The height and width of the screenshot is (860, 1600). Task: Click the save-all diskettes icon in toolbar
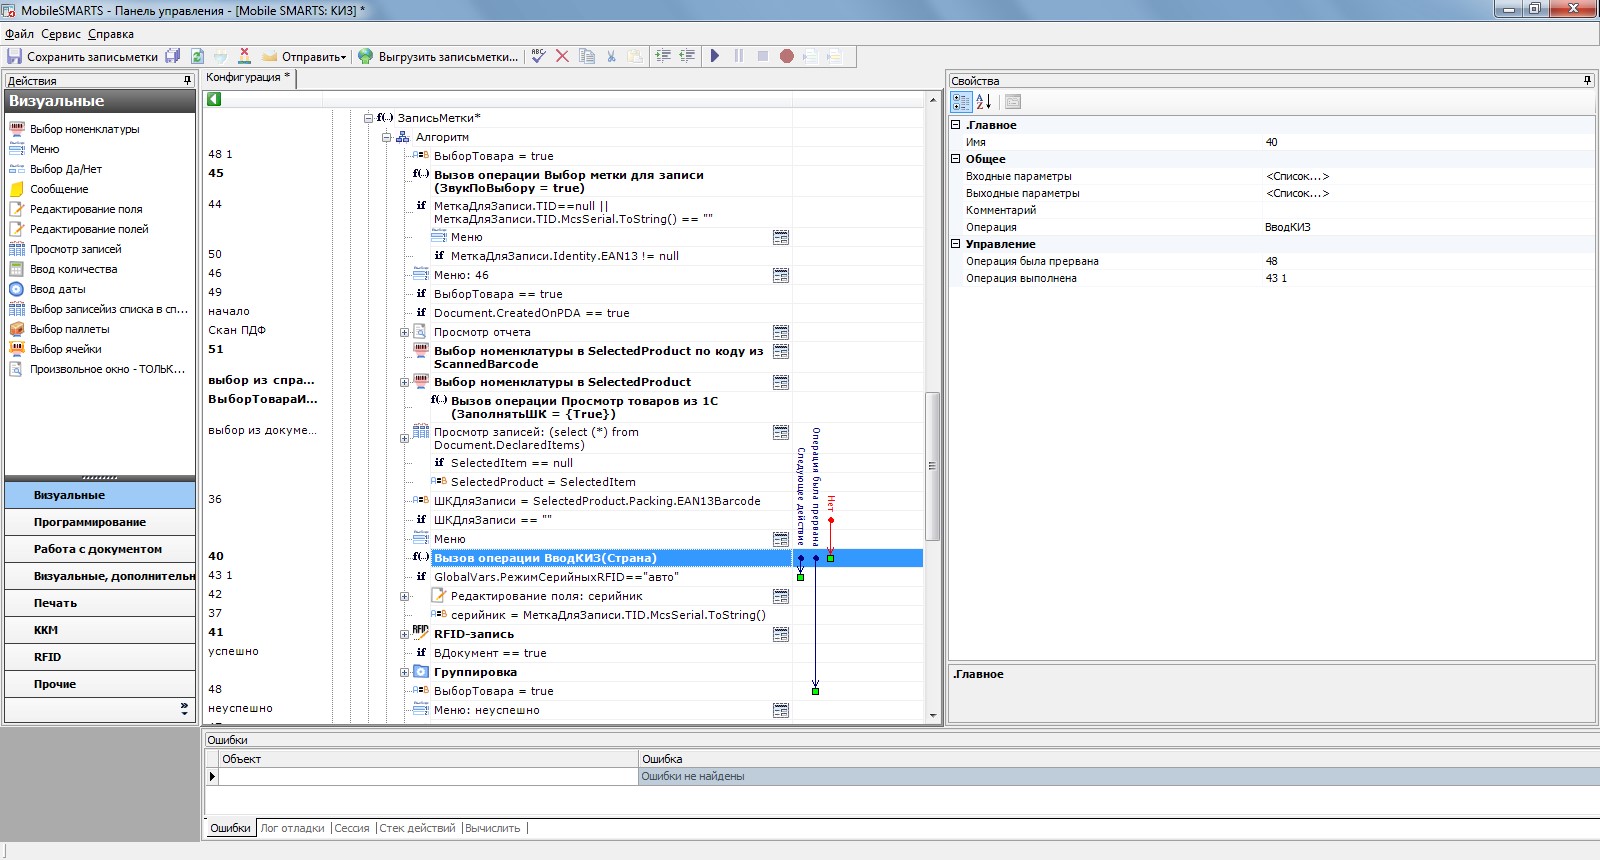click(x=173, y=57)
